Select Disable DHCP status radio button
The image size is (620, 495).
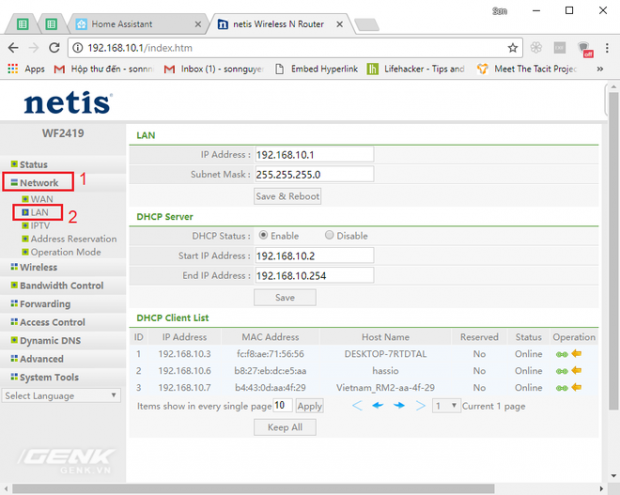click(x=330, y=236)
